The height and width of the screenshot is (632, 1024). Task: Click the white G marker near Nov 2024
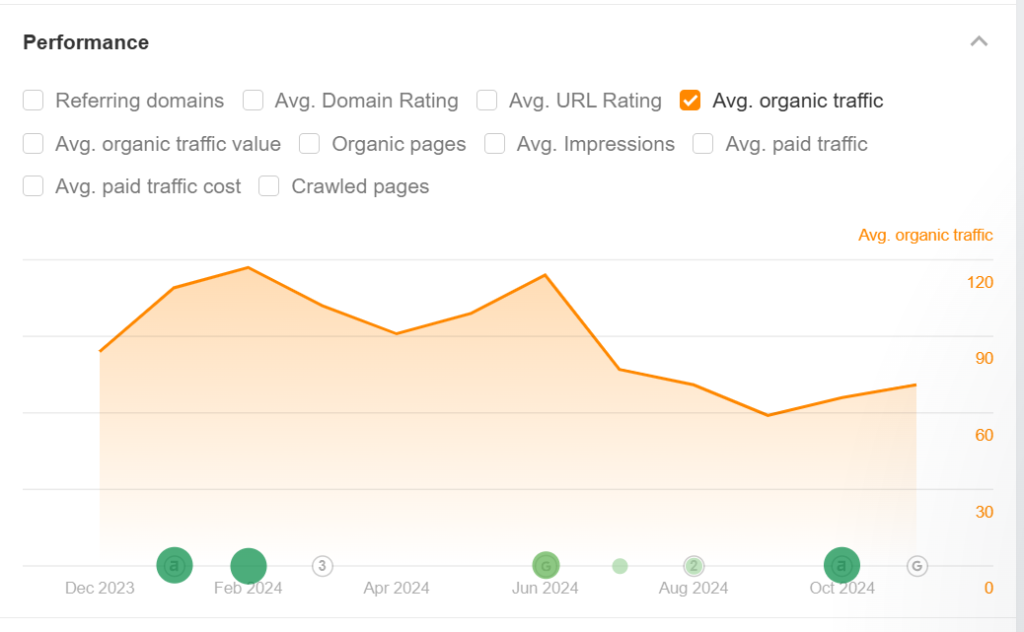click(x=916, y=566)
